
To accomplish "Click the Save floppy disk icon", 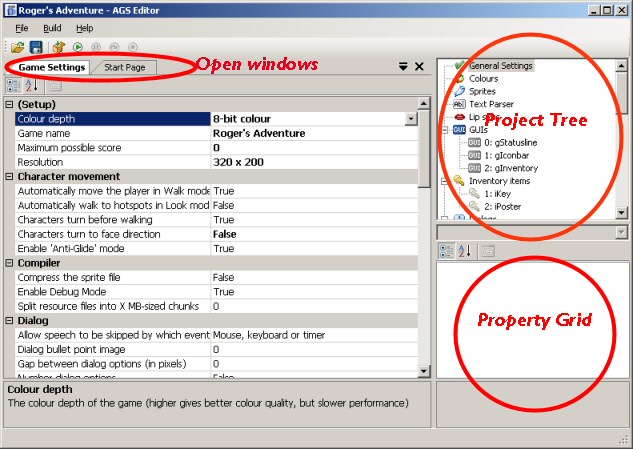I will pos(36,47).
